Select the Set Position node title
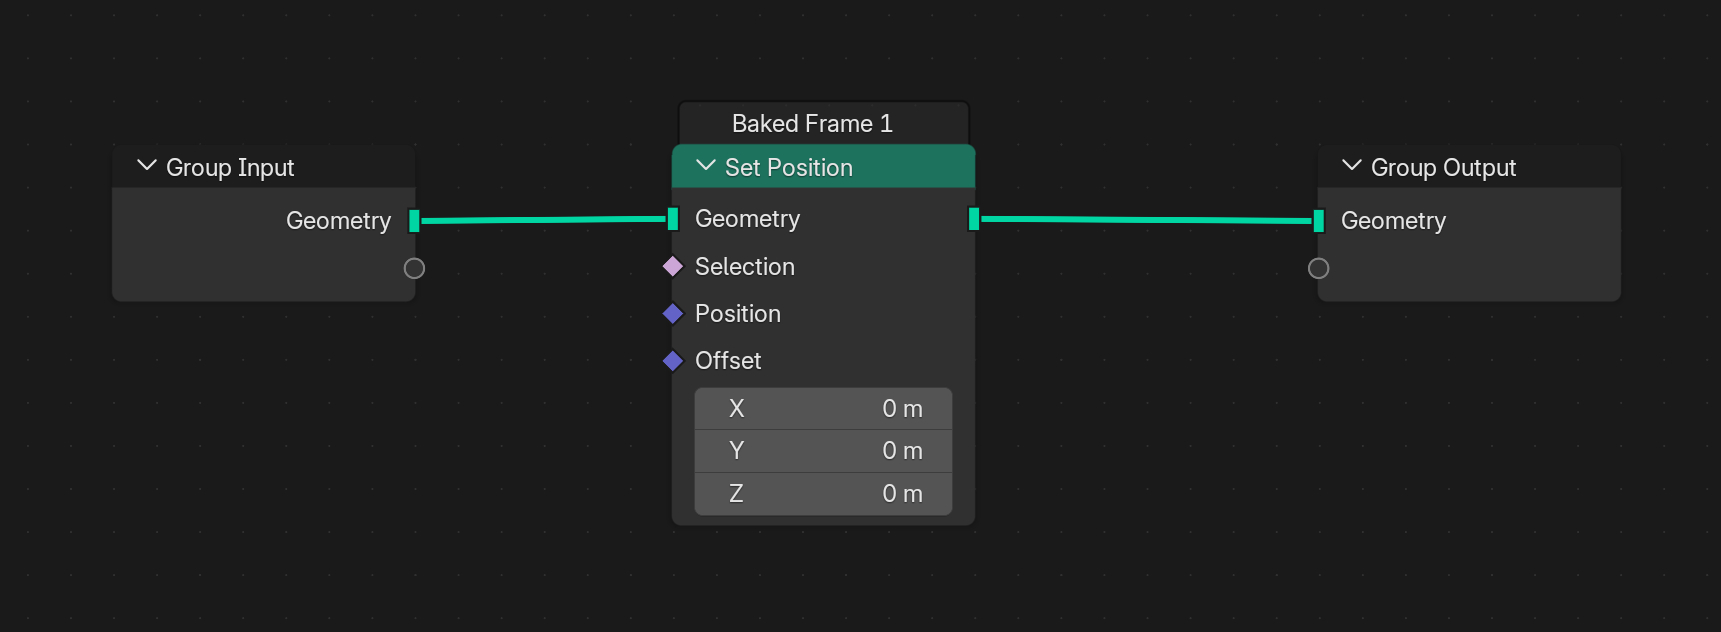 click(x=789, y=167)
